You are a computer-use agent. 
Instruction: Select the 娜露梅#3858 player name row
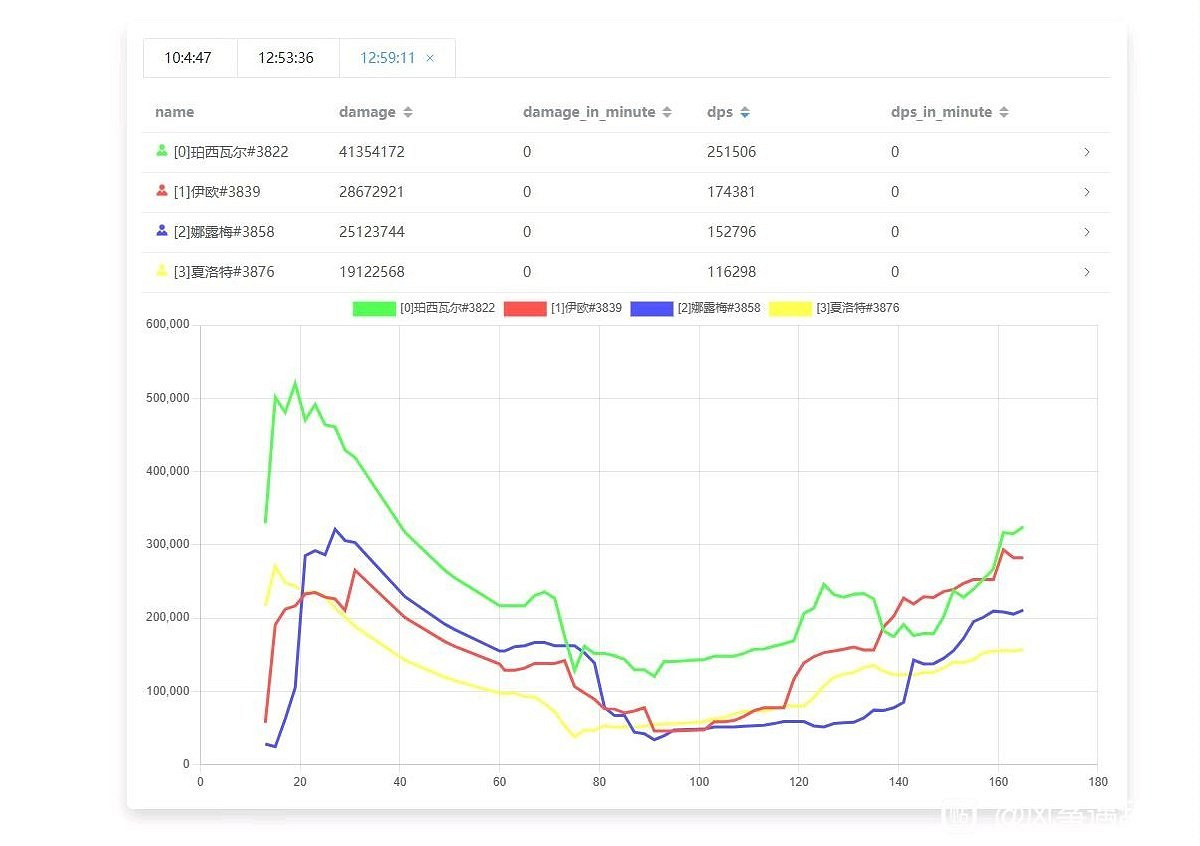point(223,232)
